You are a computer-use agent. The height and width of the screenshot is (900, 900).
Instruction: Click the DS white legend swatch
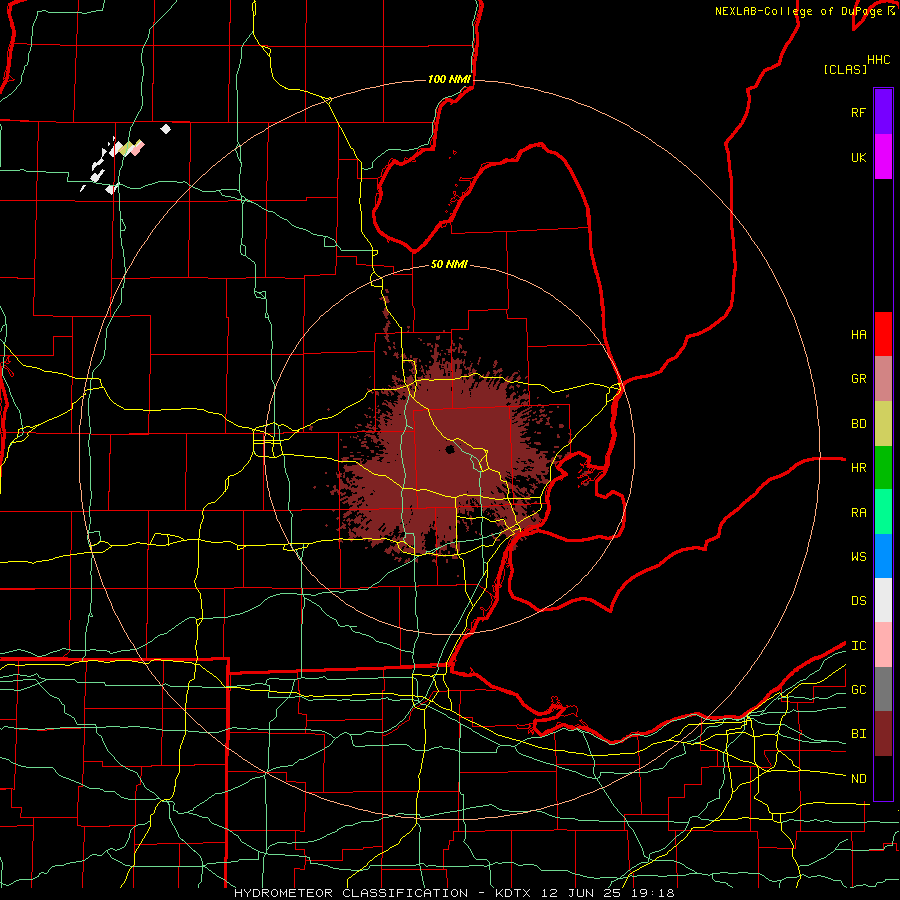click(883, 600)
